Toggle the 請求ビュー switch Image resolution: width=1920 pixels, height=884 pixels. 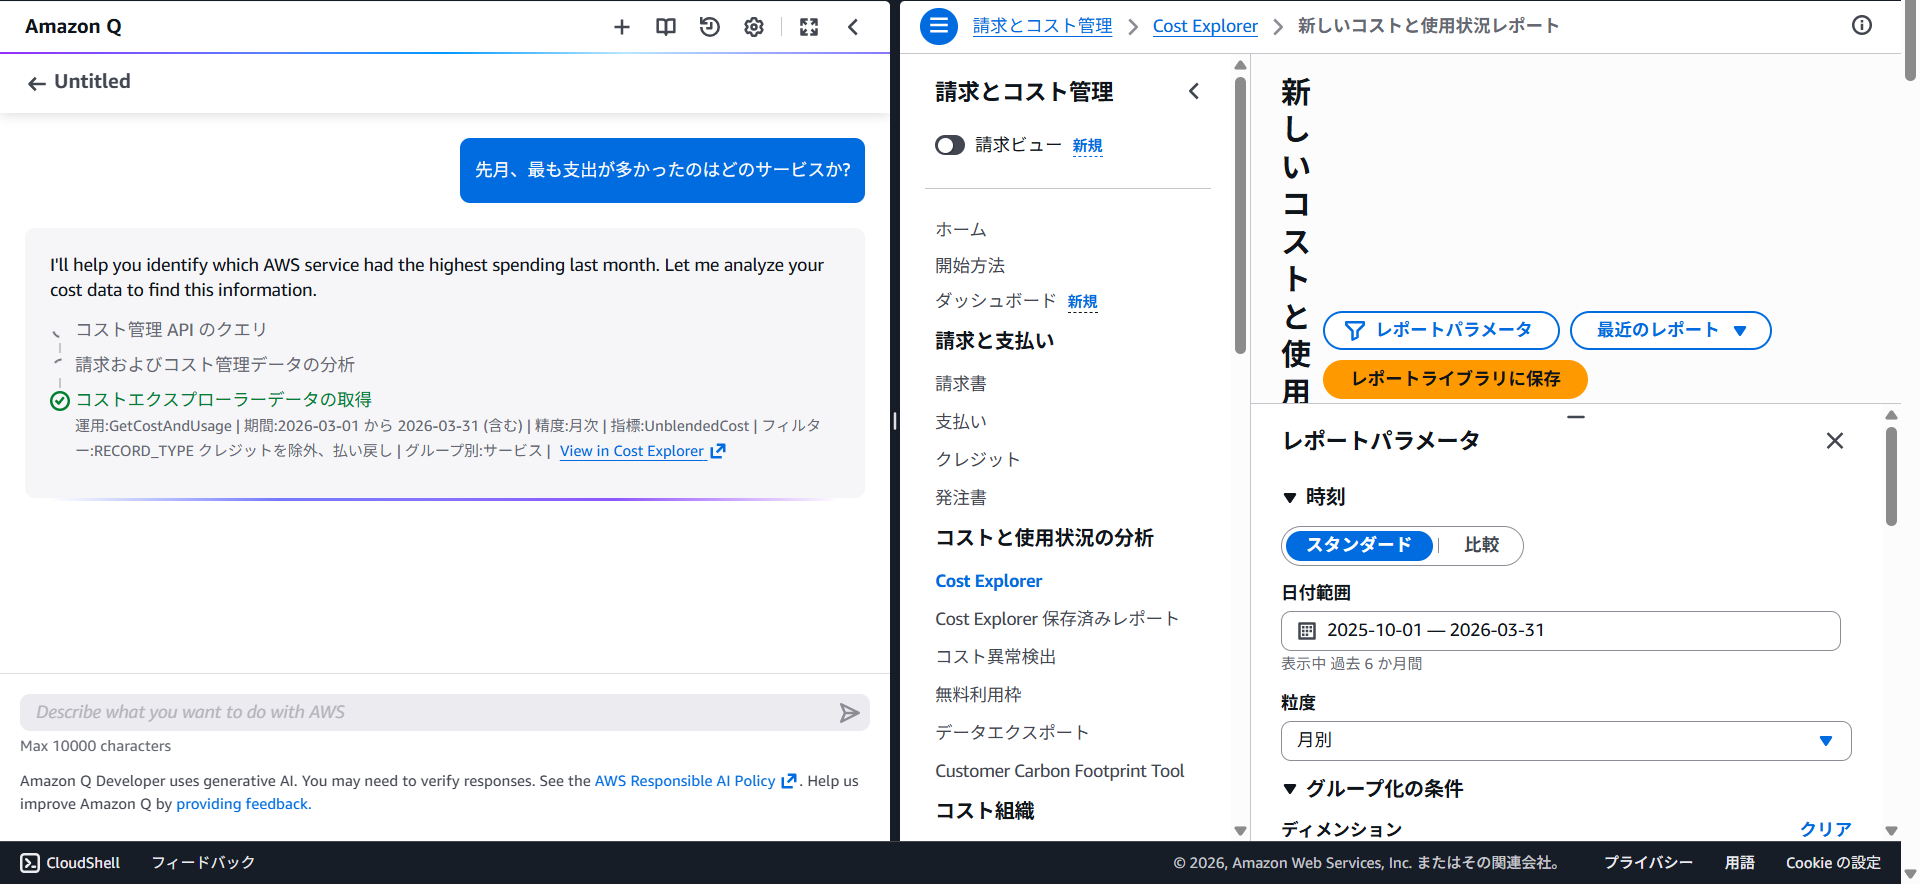pos(950,146)
